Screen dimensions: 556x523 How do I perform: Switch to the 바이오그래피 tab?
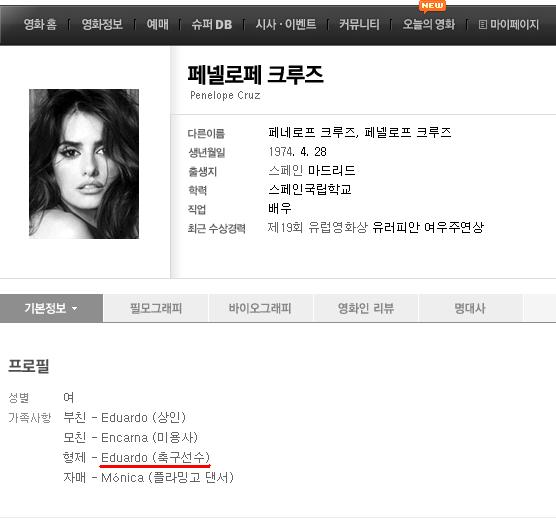coord(260,308)
